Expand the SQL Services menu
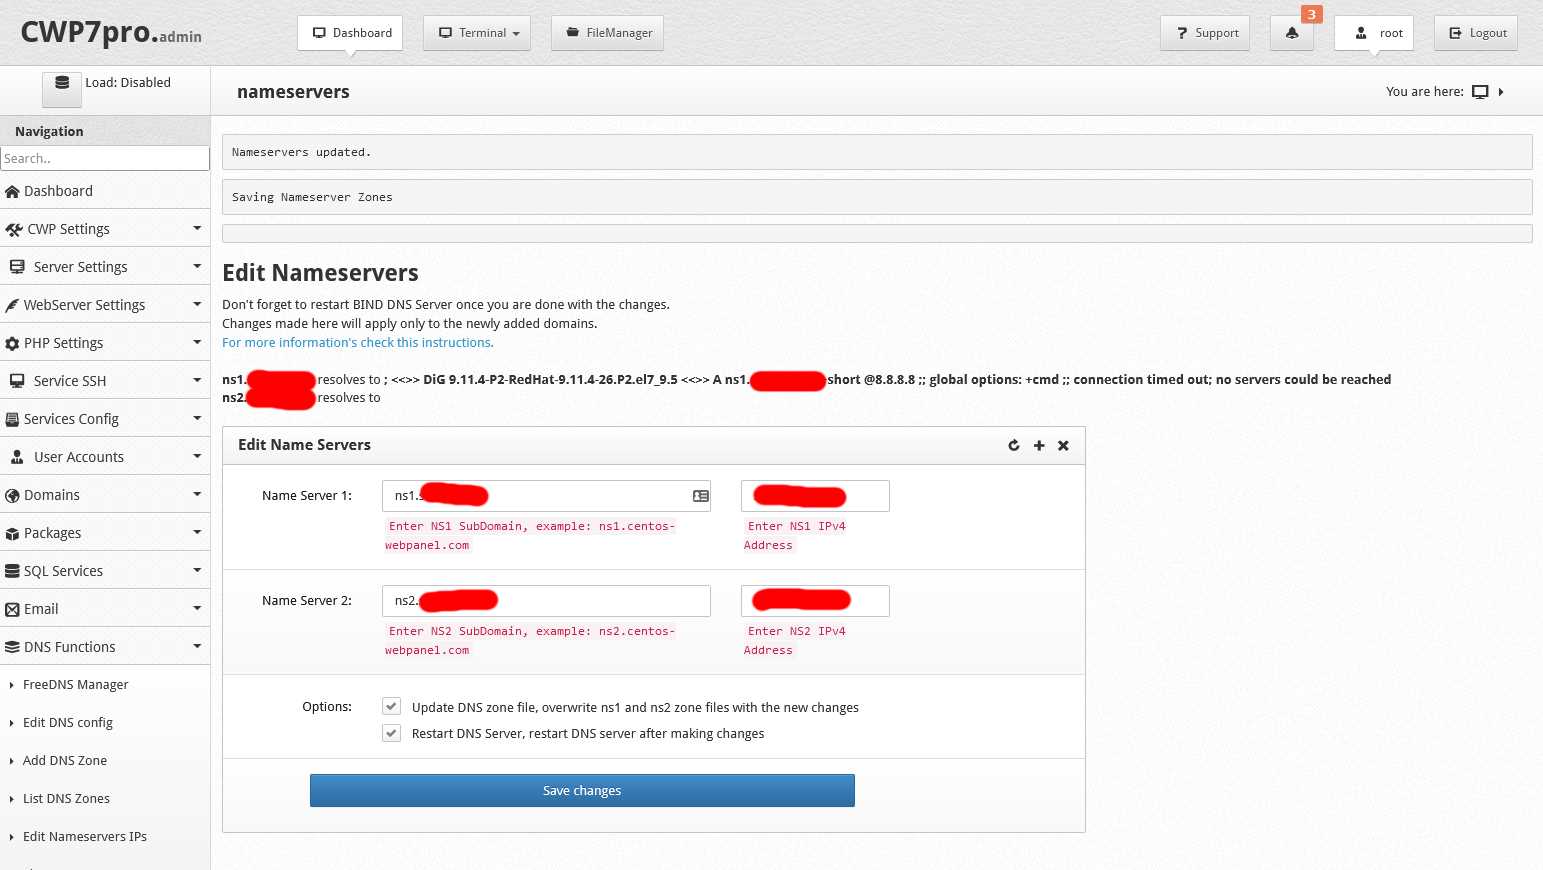This screenshot has height=870, width=1543. coord(105,571)
